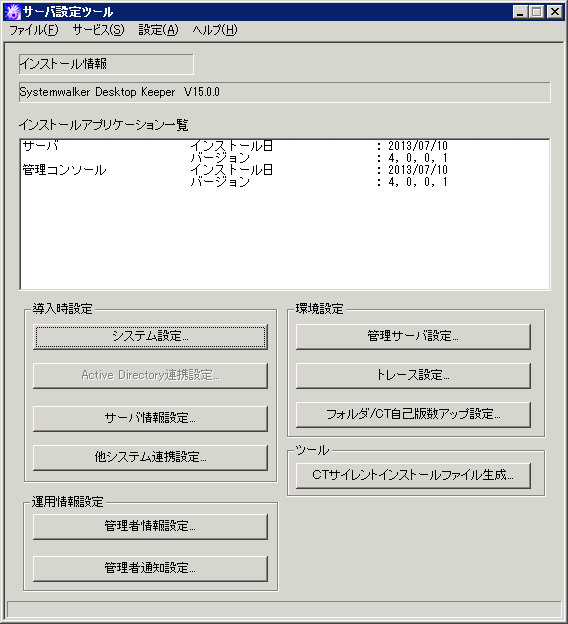Launch CTサイレントインストールファイル生成...
Image resolution: width=568 pixels, height=624 pixels.
[x=413, y=476]
